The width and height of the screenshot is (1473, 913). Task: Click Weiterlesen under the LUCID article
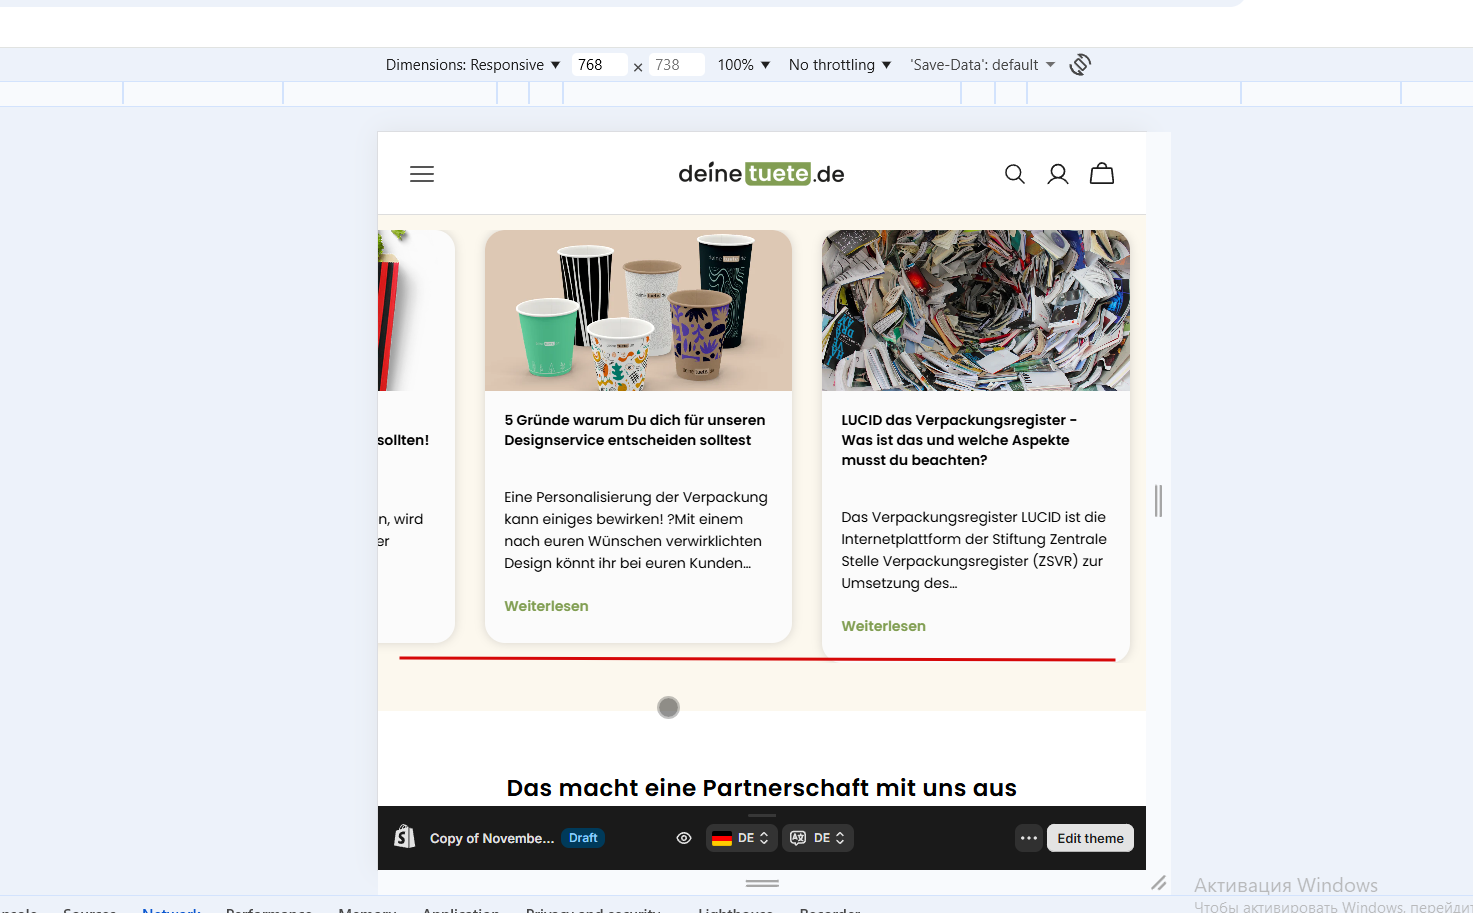coord(883,626)
